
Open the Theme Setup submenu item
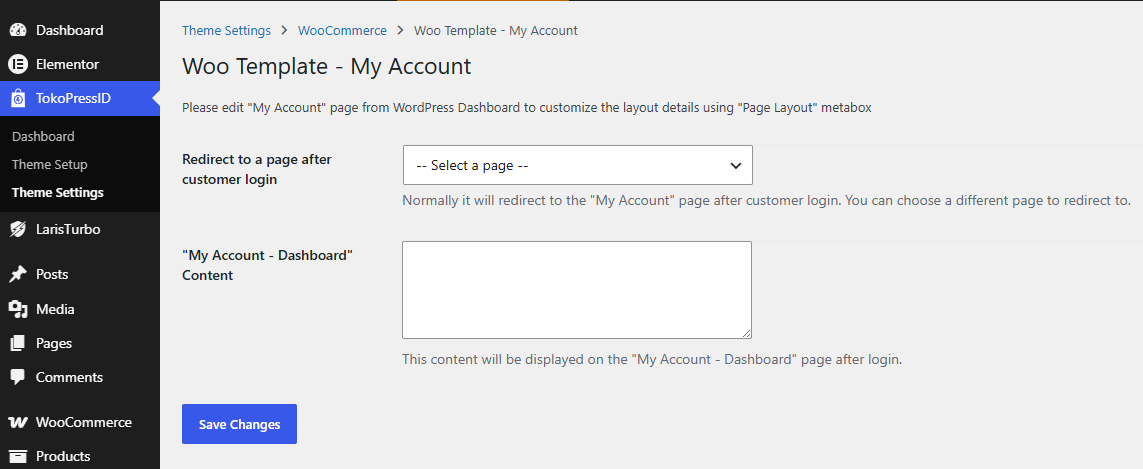coord(50,164)
